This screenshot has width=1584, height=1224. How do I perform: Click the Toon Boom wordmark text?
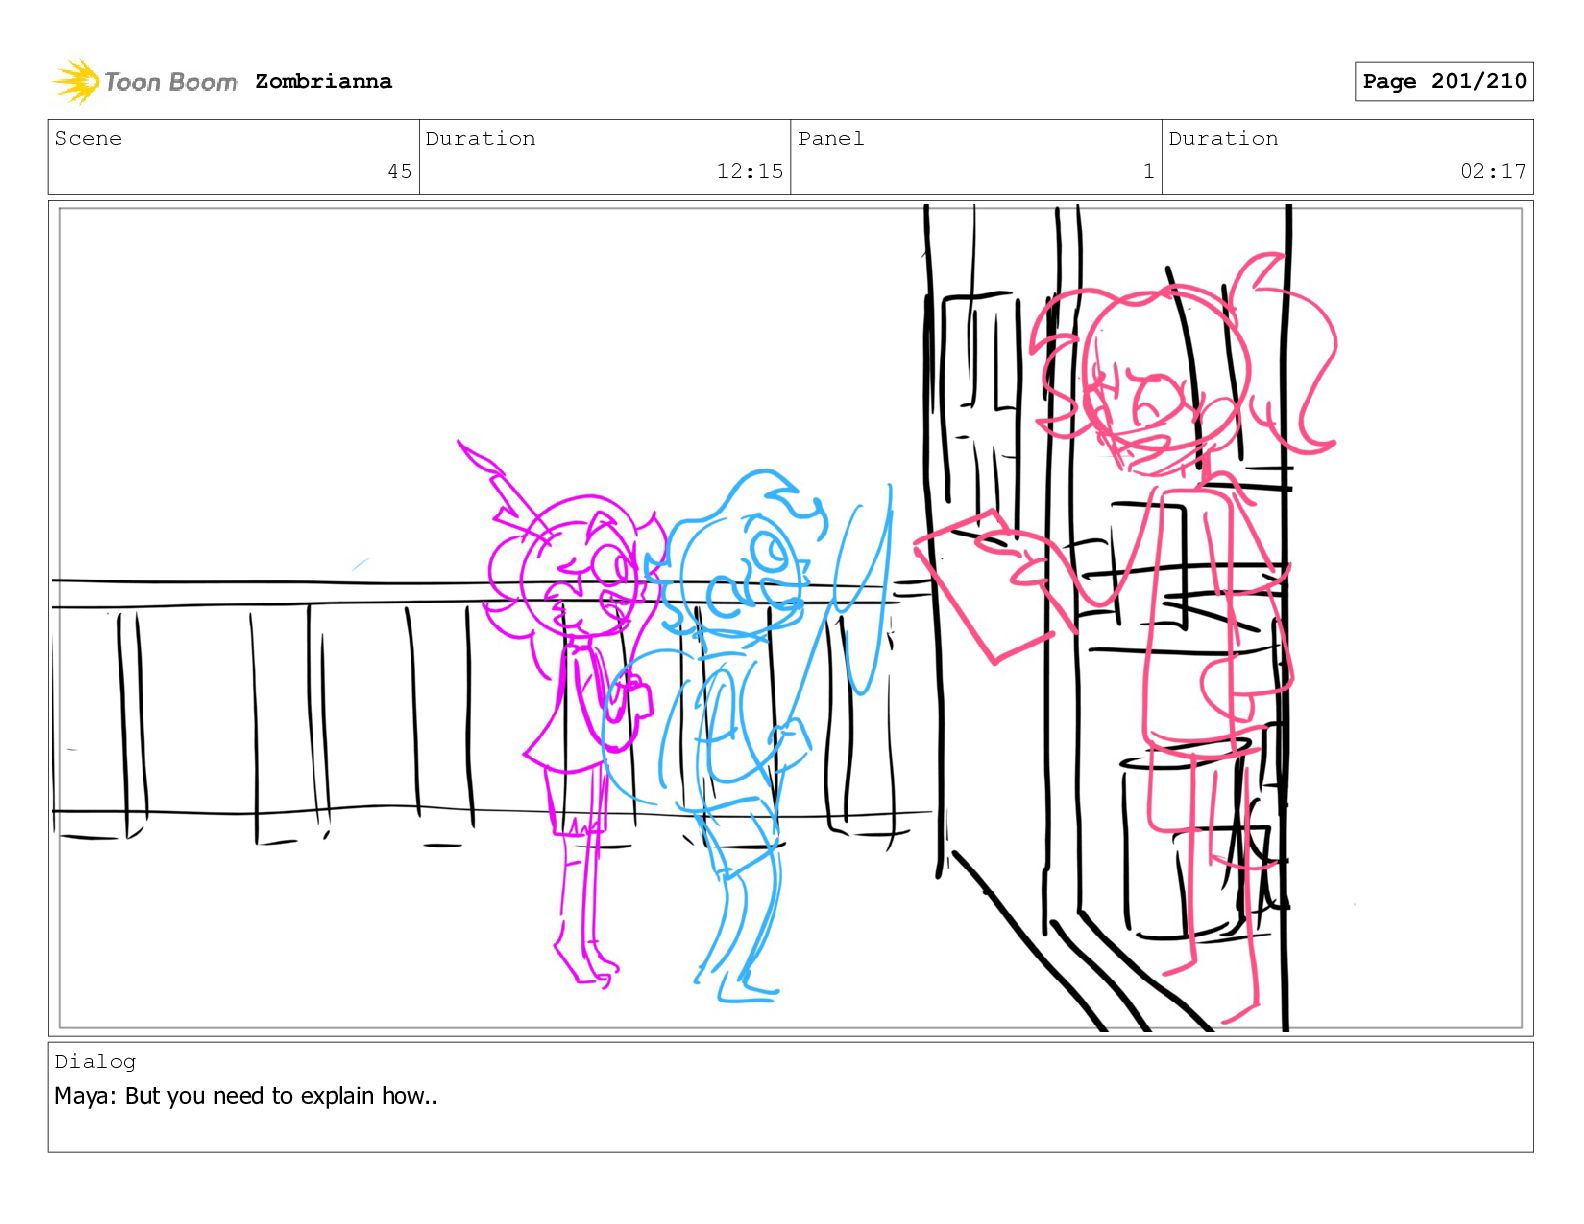click(x=171, y=82)
